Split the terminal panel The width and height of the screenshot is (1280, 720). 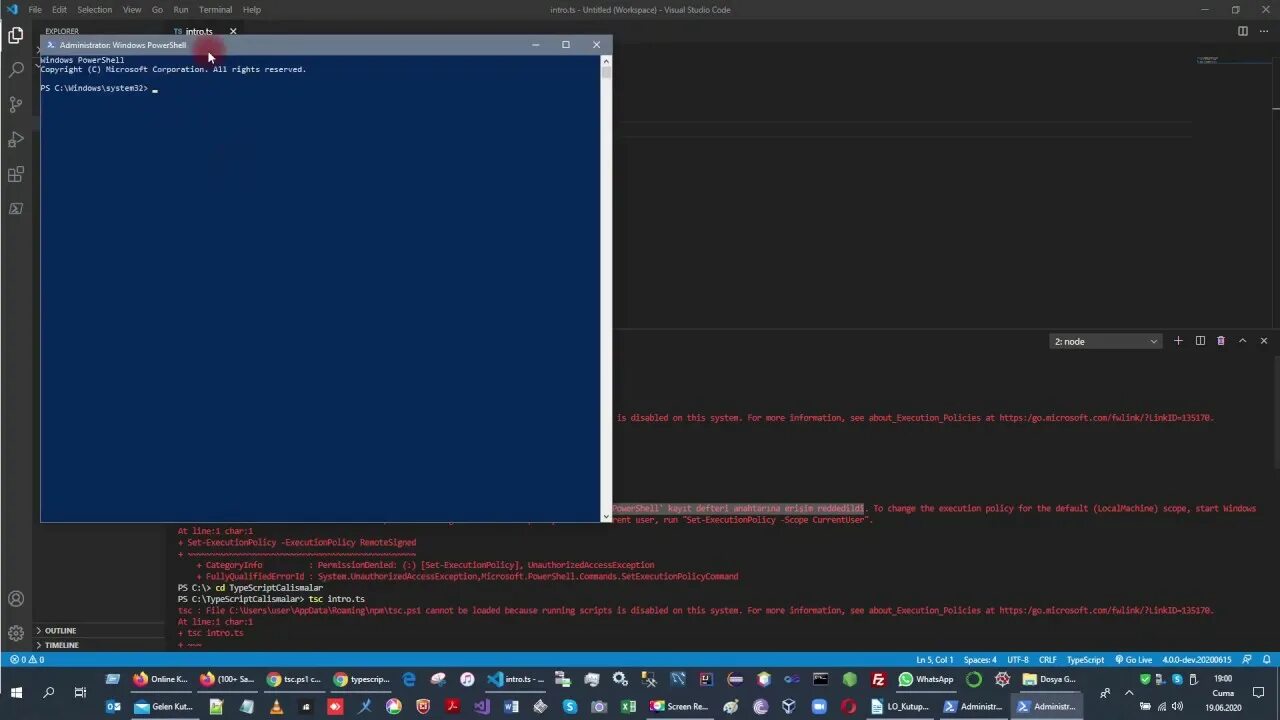click(1200, 341)
